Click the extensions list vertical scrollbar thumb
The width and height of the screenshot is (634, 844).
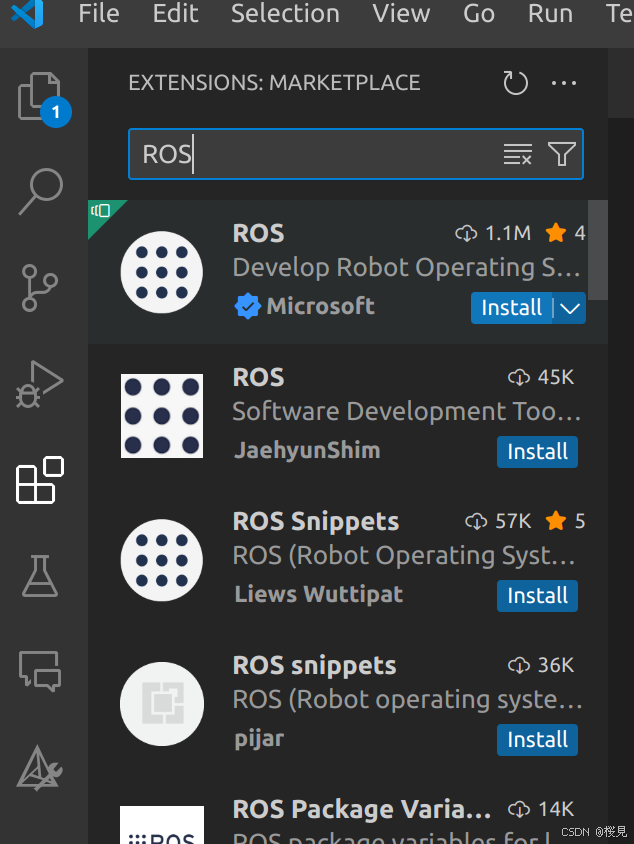597,250
